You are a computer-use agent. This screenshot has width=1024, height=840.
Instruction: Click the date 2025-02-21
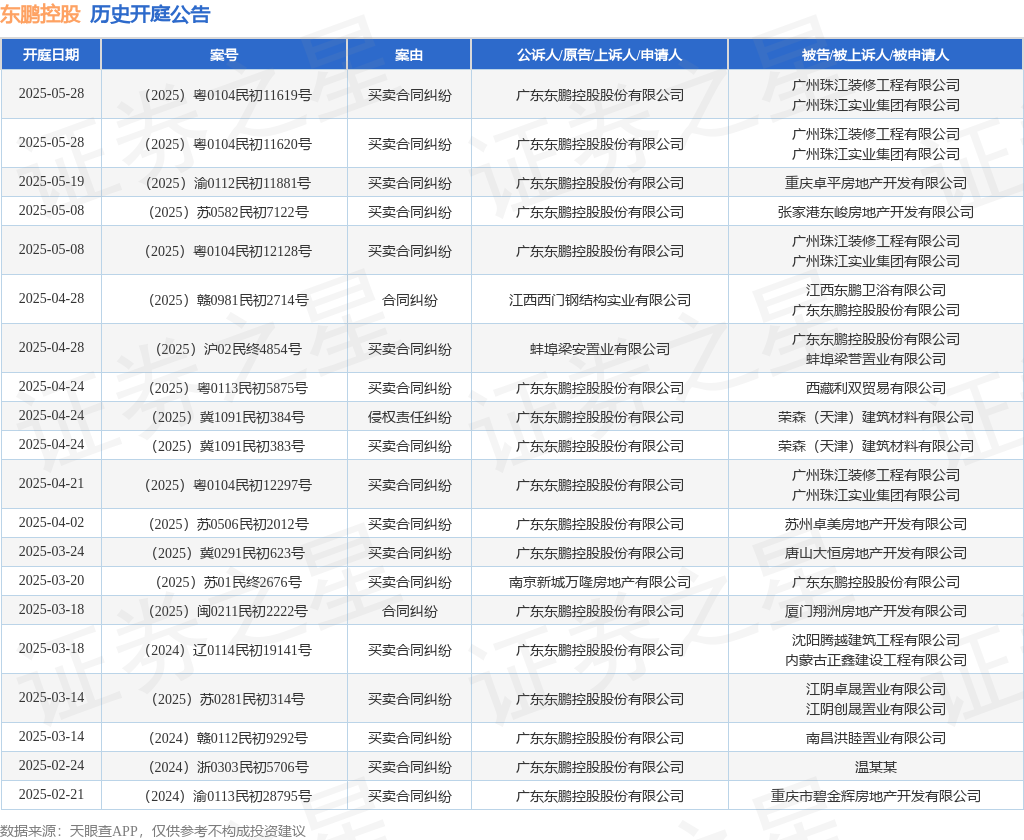51,794
